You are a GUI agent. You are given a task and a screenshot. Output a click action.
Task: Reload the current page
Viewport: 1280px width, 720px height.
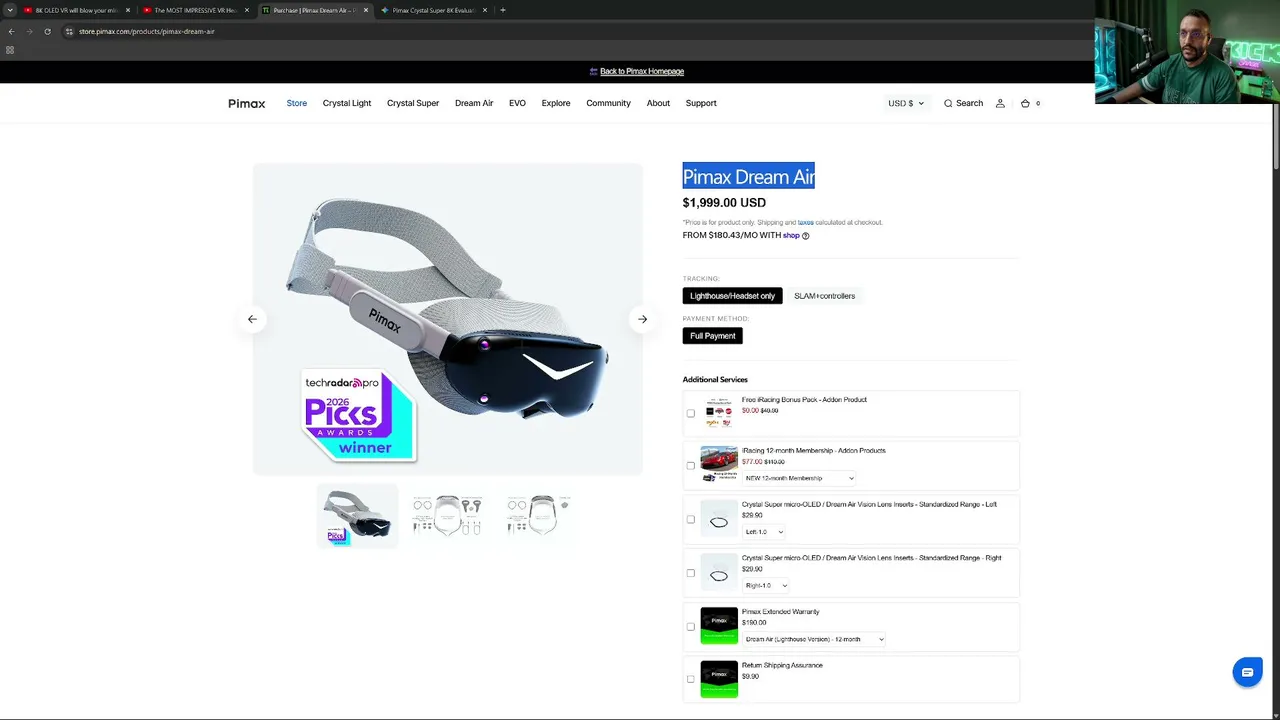[47, 31]
